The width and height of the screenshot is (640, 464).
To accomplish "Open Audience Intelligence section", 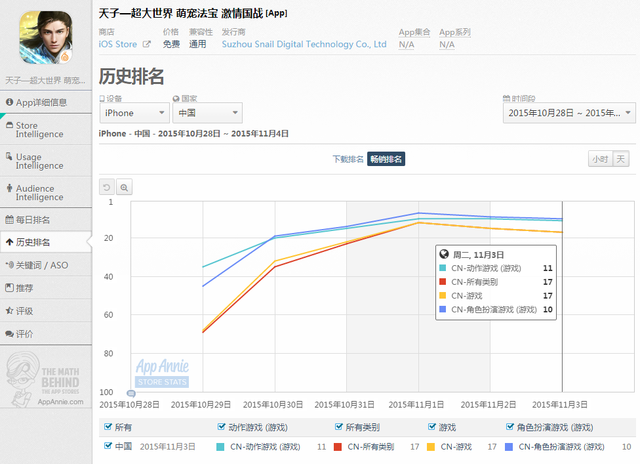I will tap(46, 193).
